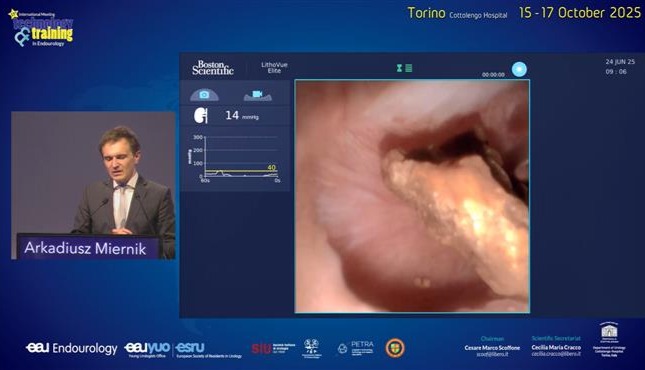Click the camera snapshot capture icon
The width and height of the screenshot is (645, 370).
click(204, 95)
